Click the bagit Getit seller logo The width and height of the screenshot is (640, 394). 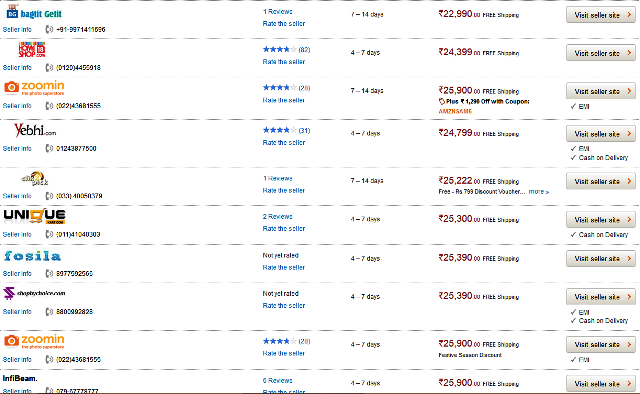click(34, 12)
